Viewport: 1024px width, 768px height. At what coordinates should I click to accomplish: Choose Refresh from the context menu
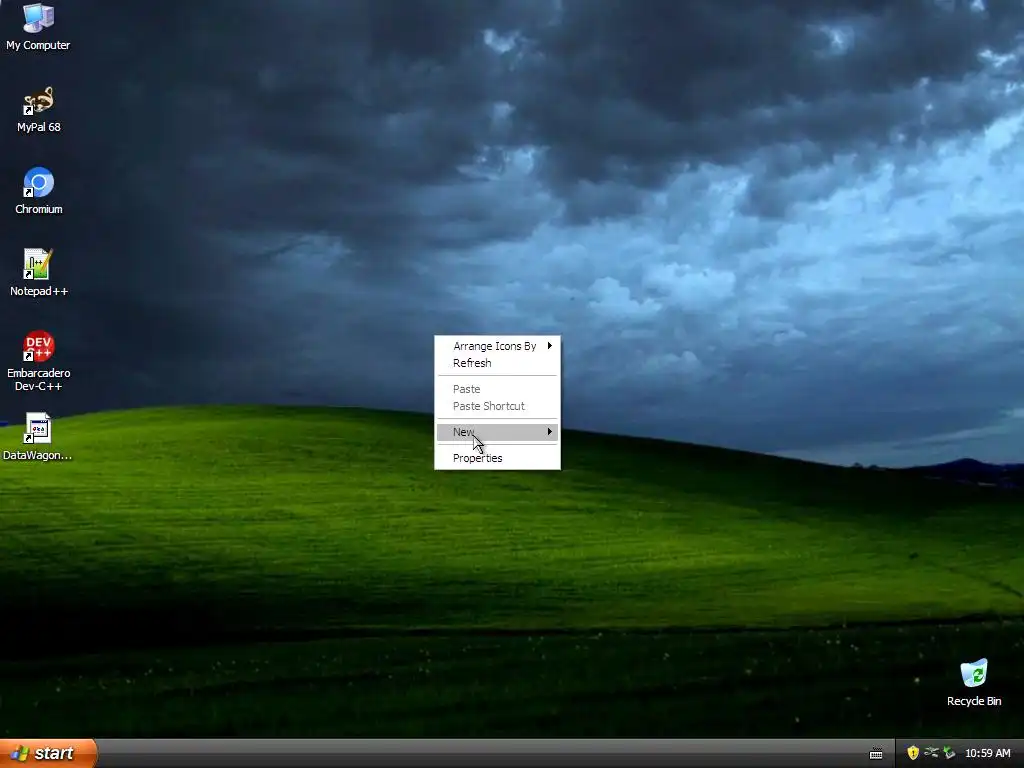(497, 363)
